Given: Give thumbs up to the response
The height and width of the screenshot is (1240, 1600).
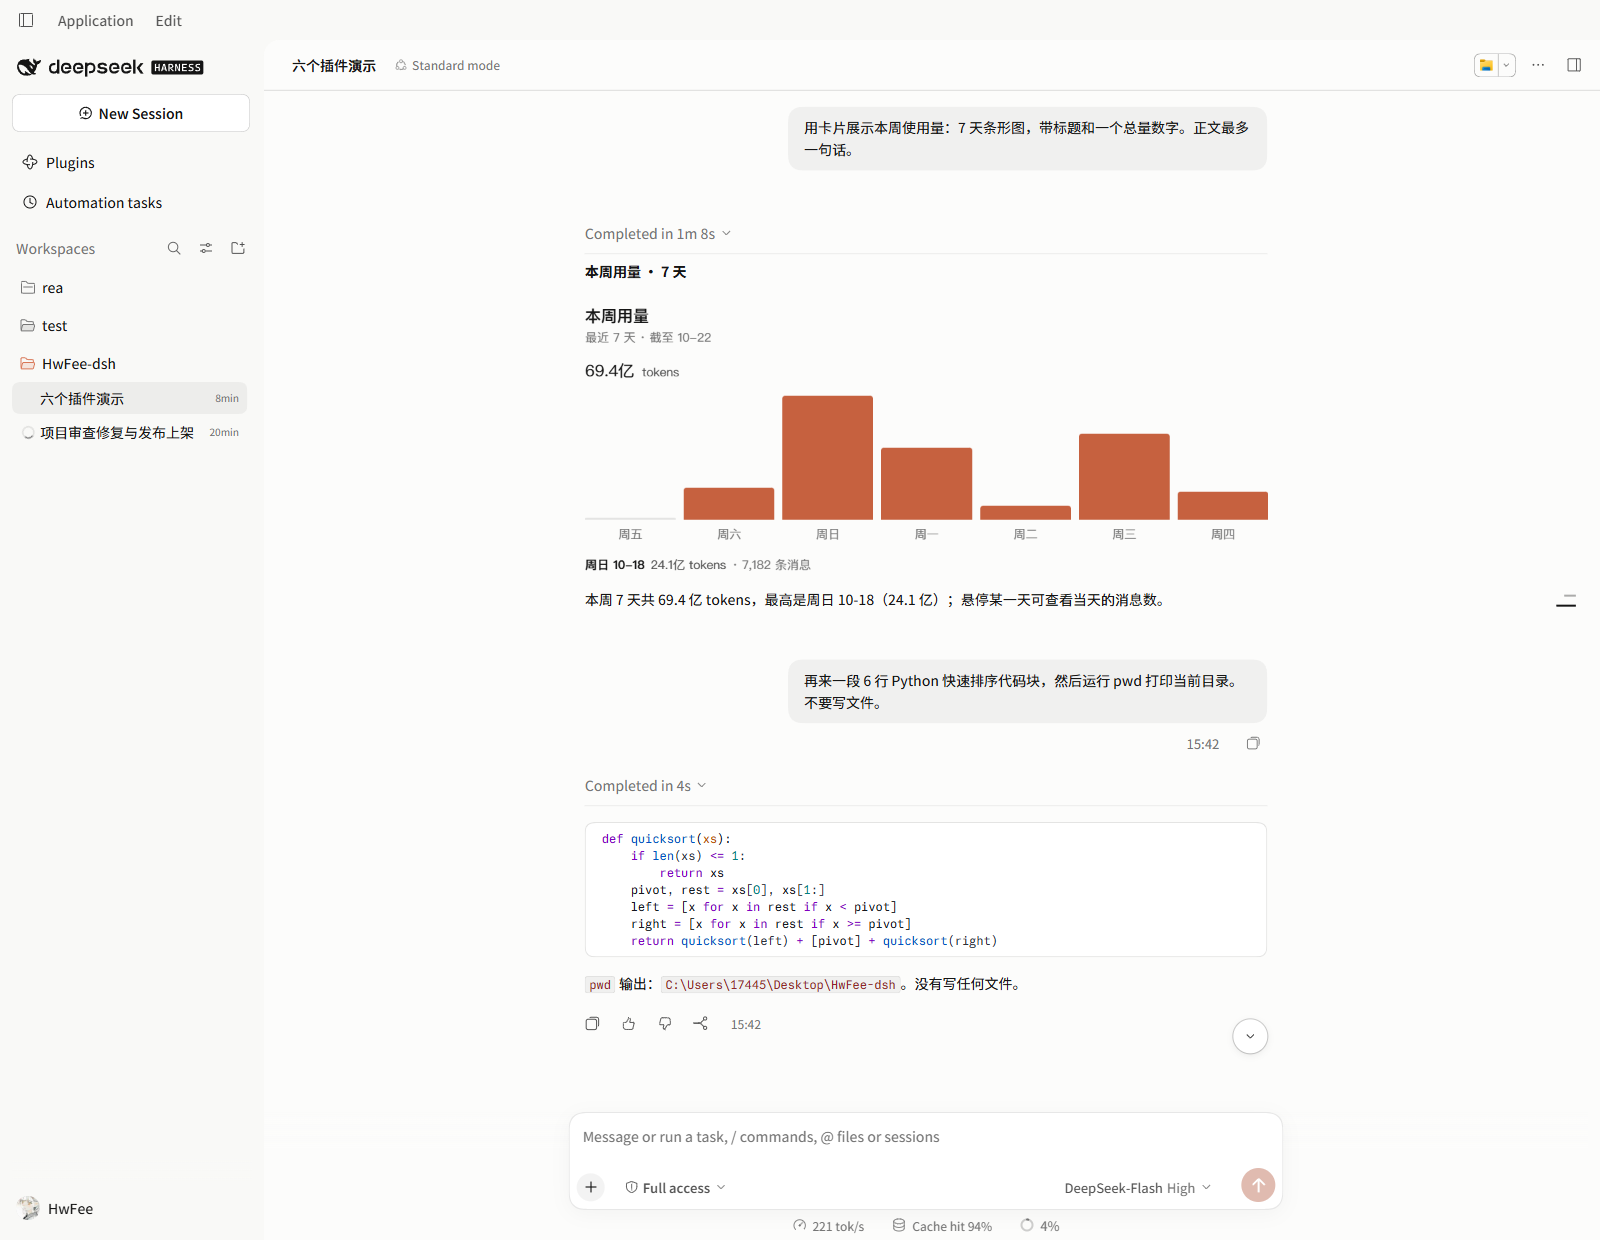Looking at the screenshot, I should tap(629, 1023).
